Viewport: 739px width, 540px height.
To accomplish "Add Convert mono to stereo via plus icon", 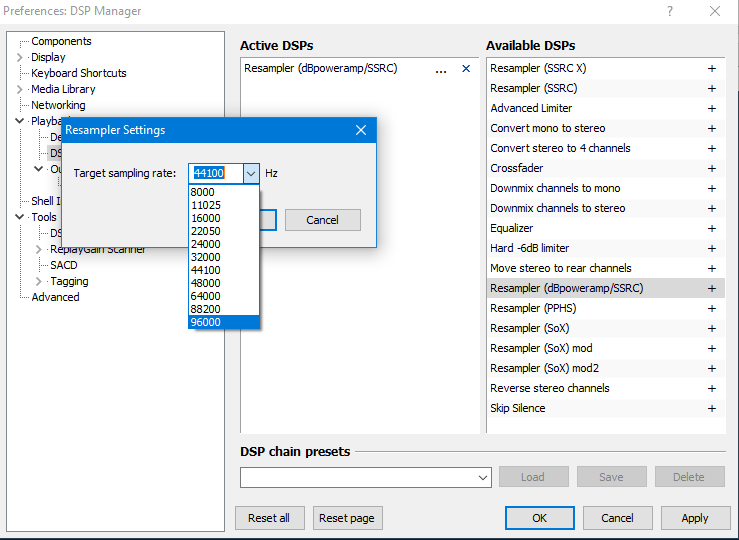I will [712, 129].
